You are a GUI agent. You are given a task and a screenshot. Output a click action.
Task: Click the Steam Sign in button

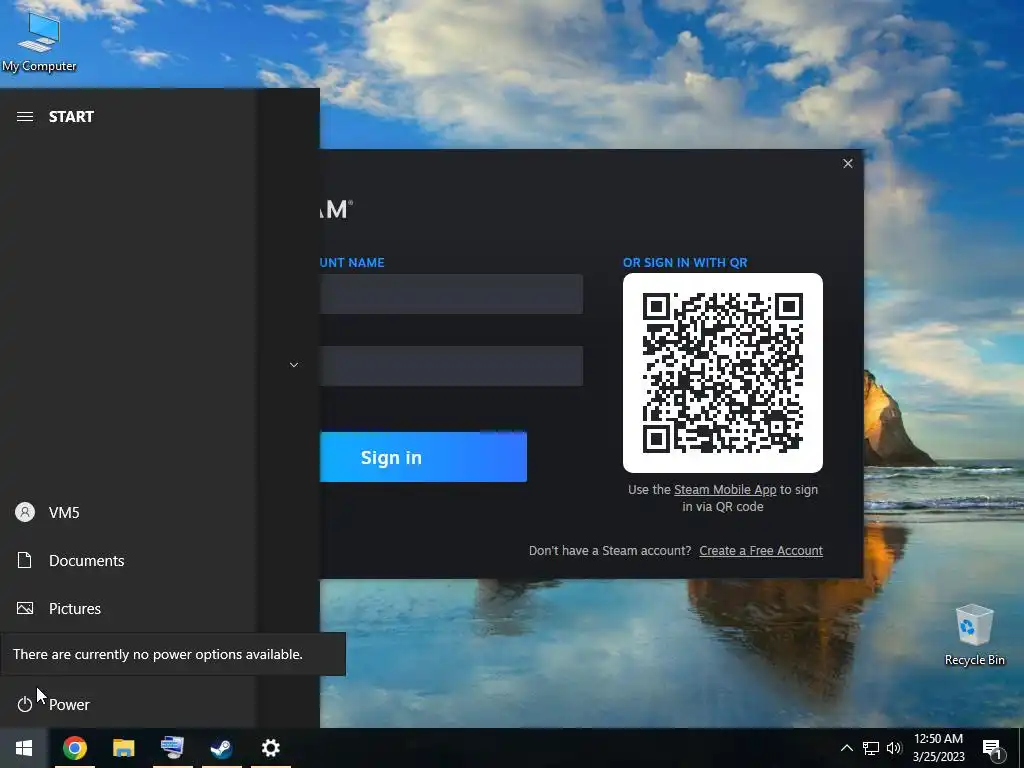[423, 457]
